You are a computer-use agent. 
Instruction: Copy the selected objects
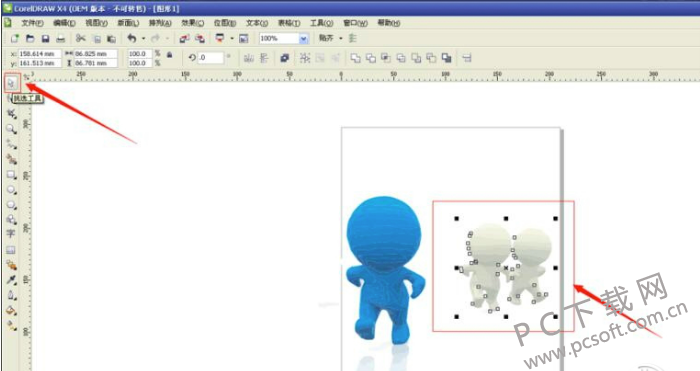[96, 39]
